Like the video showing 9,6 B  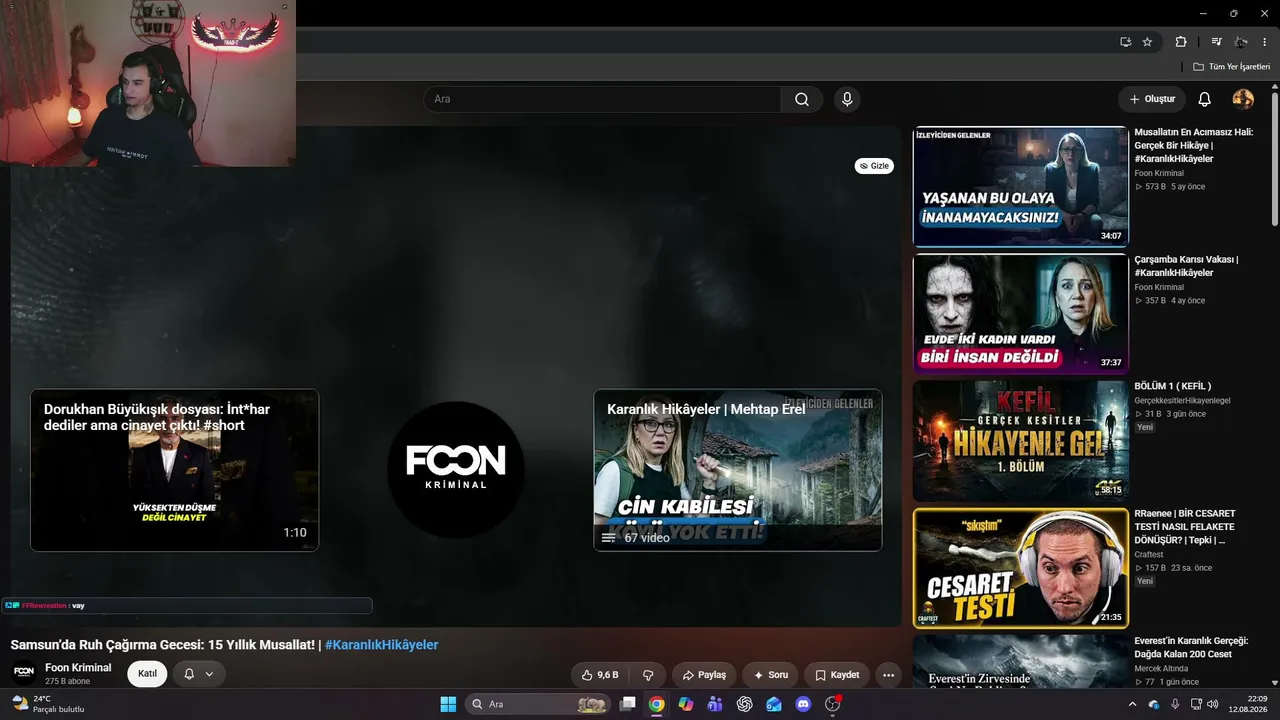pyautogui.click(x=600, y=675)
